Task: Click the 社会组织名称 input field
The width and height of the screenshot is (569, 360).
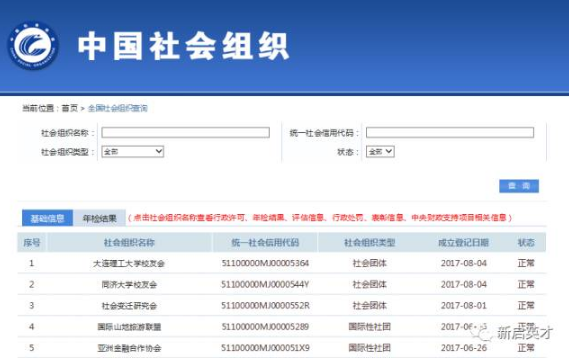Action: click(x=185, y=132)
